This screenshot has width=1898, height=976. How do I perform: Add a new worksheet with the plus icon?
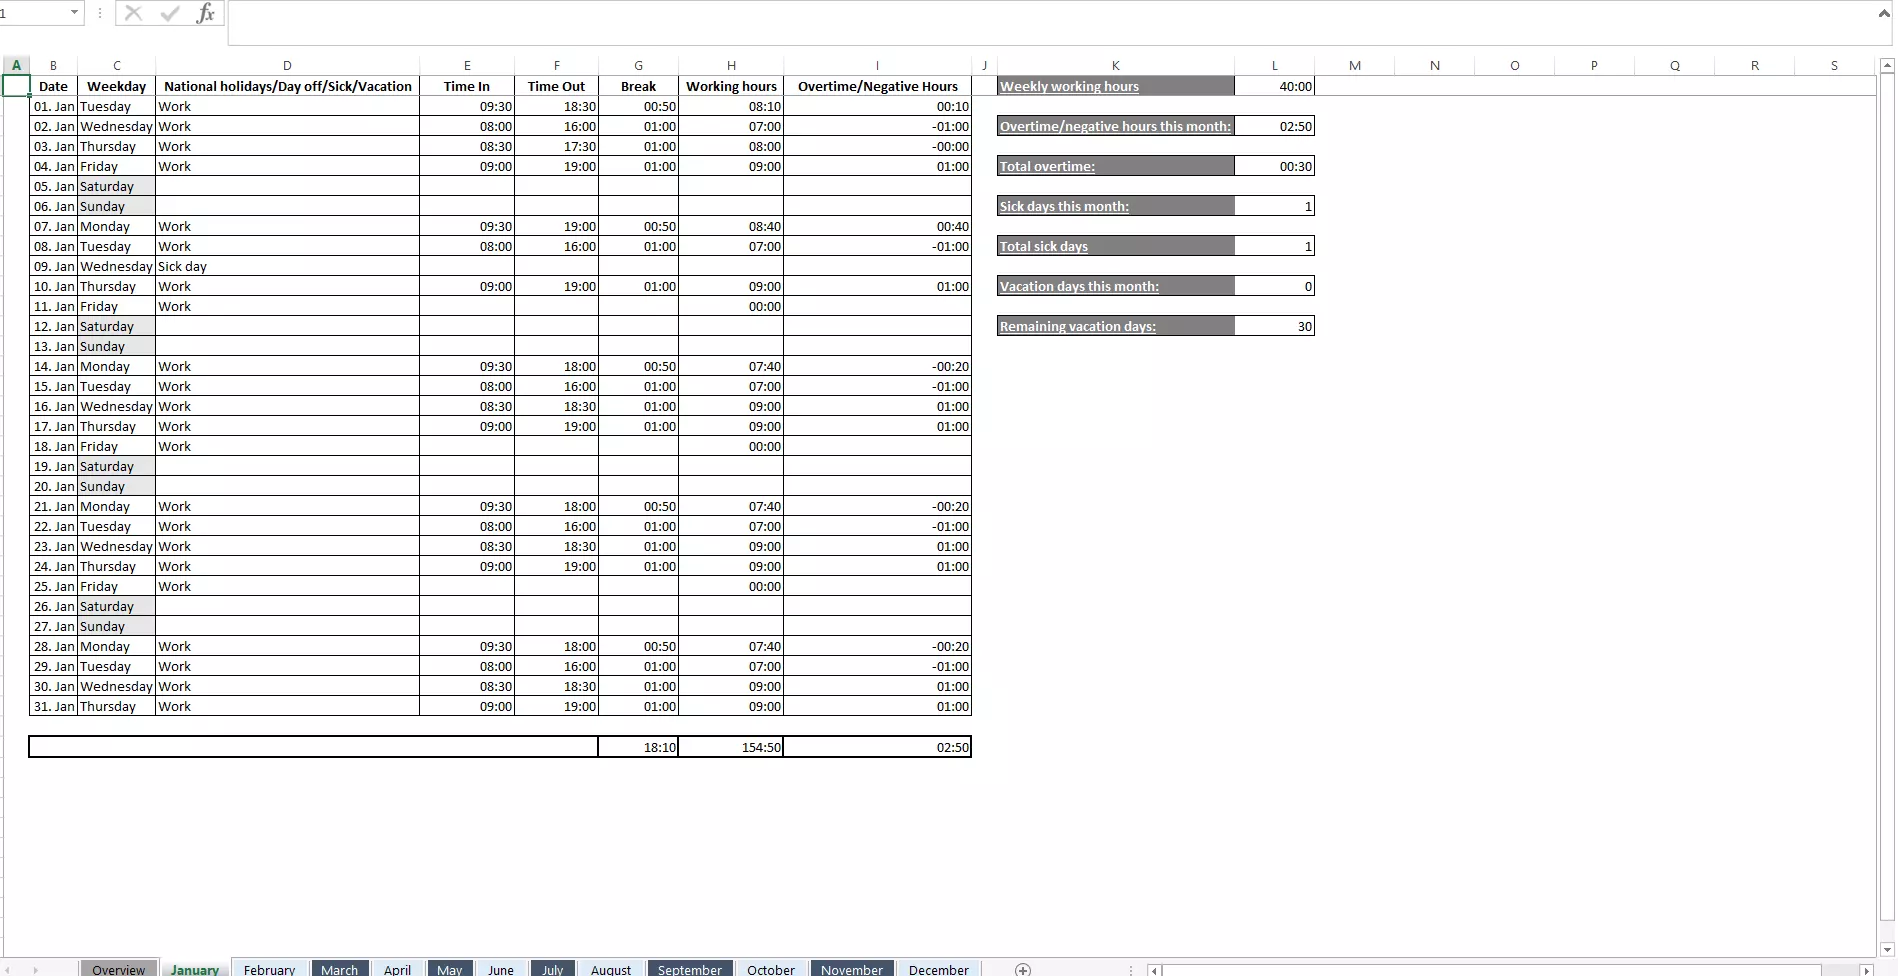pyautogui.click(x=1022, y=969)
